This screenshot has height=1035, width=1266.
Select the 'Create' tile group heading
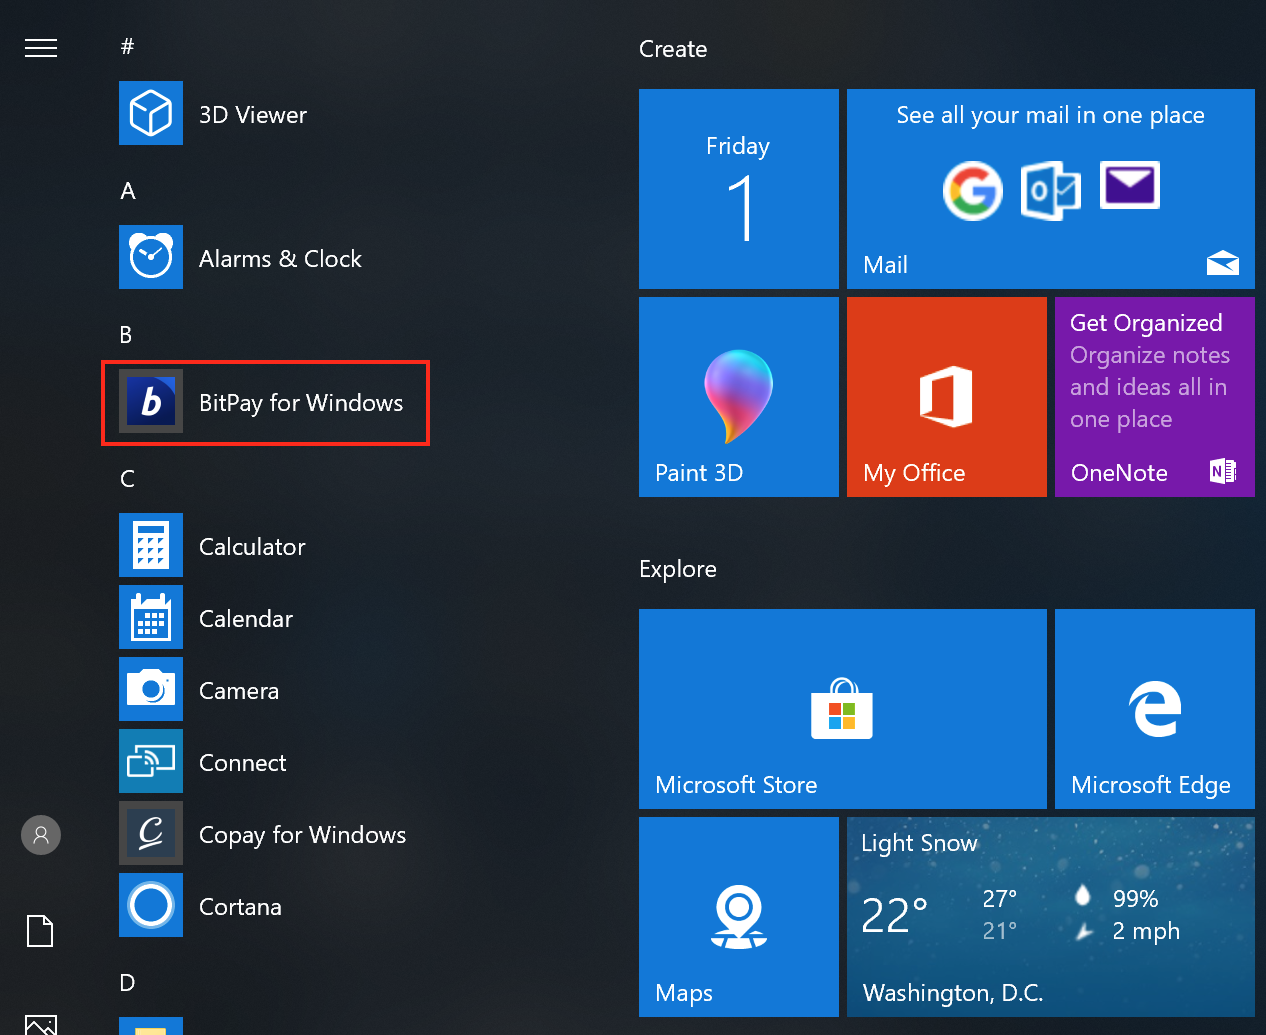click(x=673, y=49)
